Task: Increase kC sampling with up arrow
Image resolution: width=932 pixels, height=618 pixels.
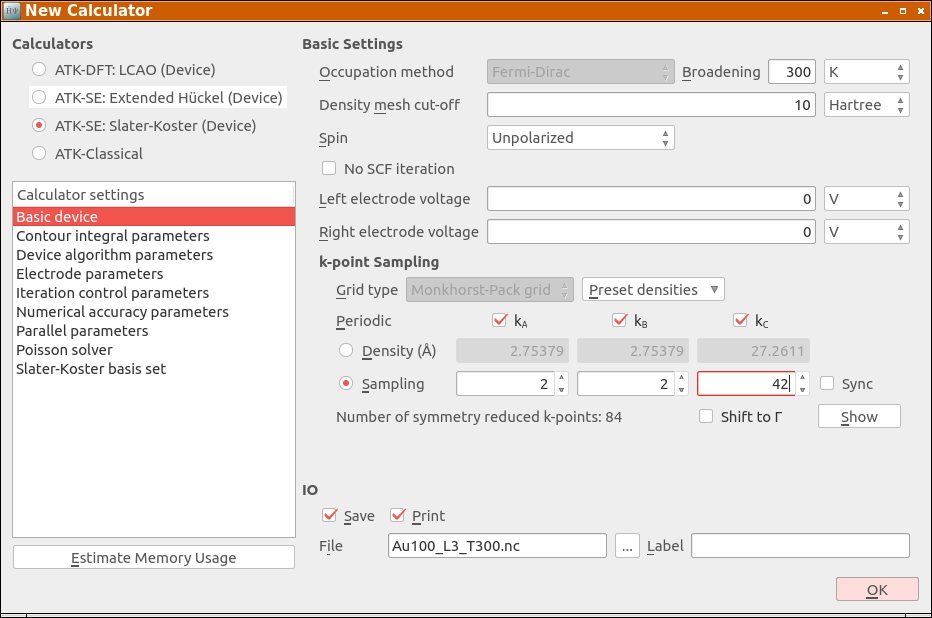Action: [803, 377]
